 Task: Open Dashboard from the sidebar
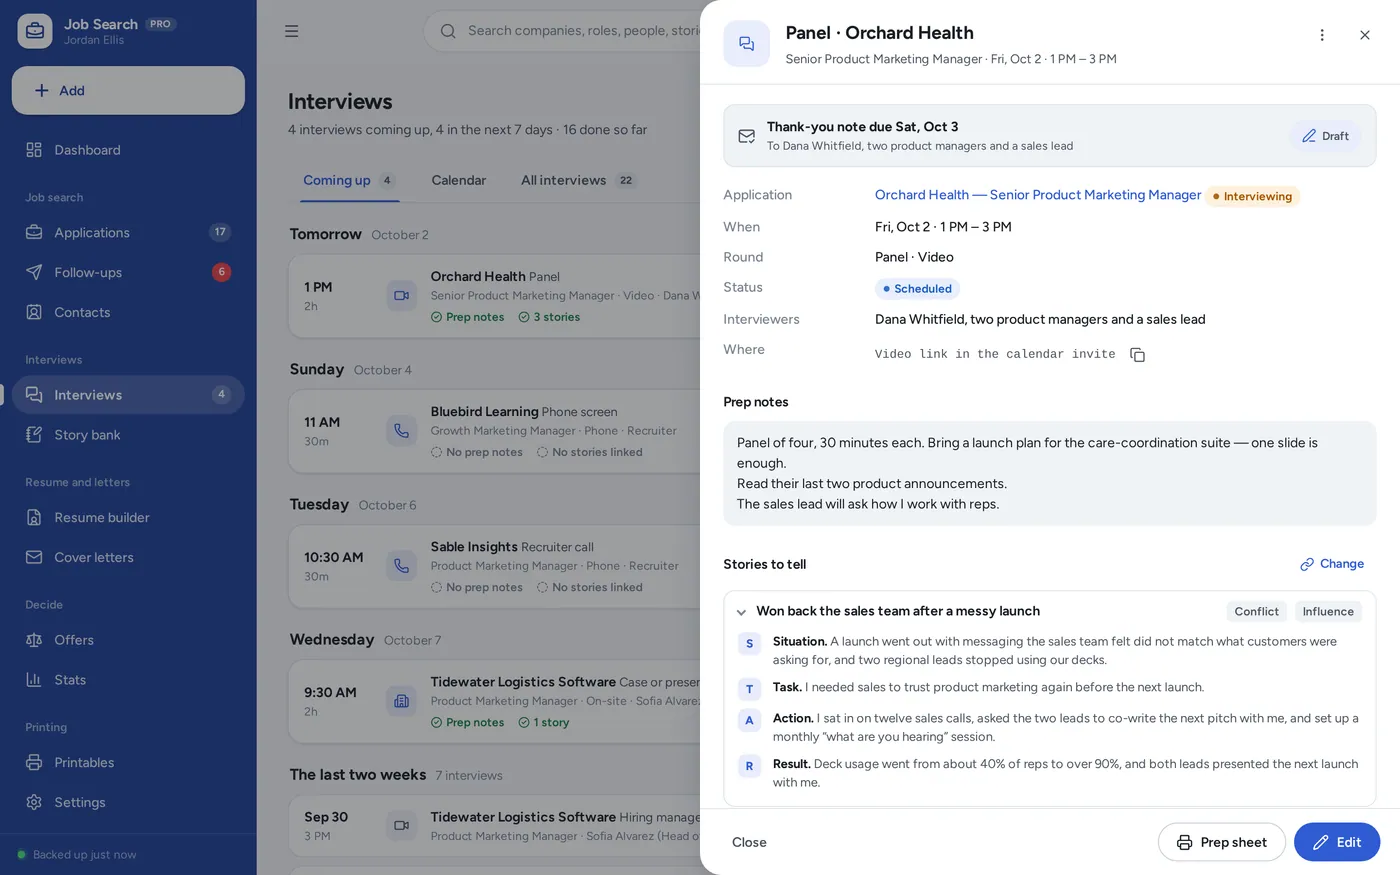(x=128, y=150)
